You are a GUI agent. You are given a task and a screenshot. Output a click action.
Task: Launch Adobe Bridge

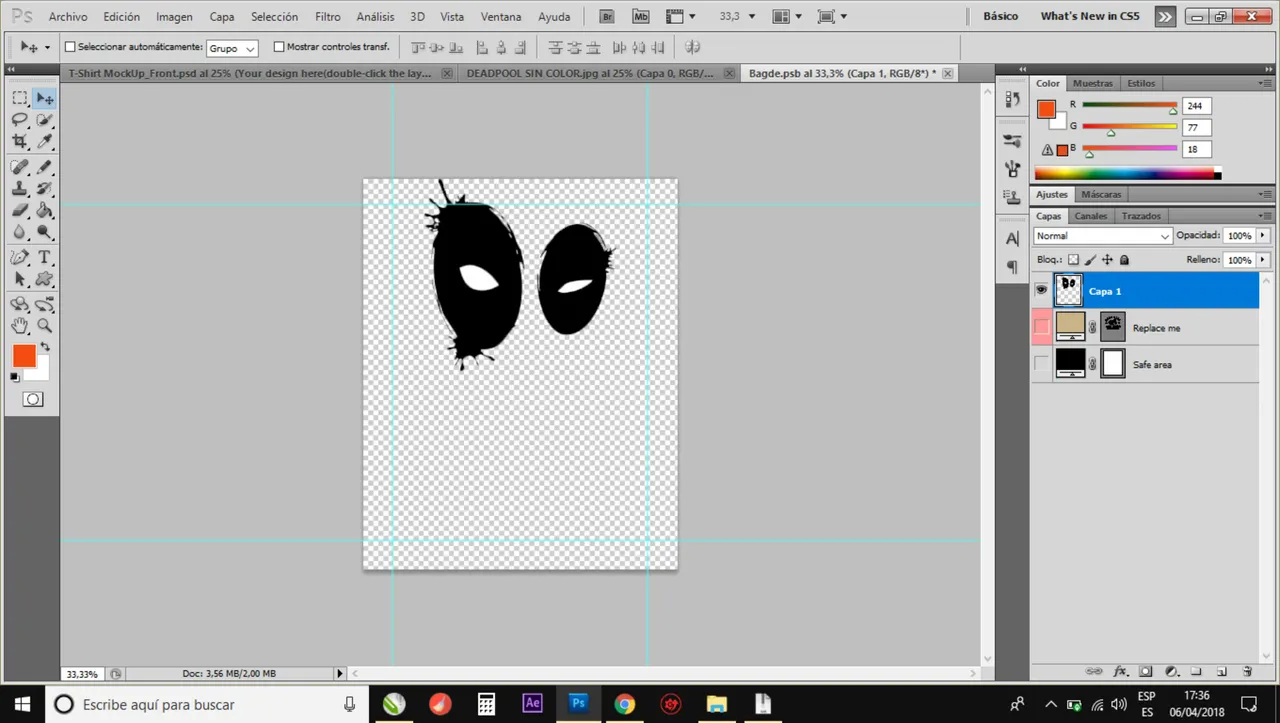[607, 16]
